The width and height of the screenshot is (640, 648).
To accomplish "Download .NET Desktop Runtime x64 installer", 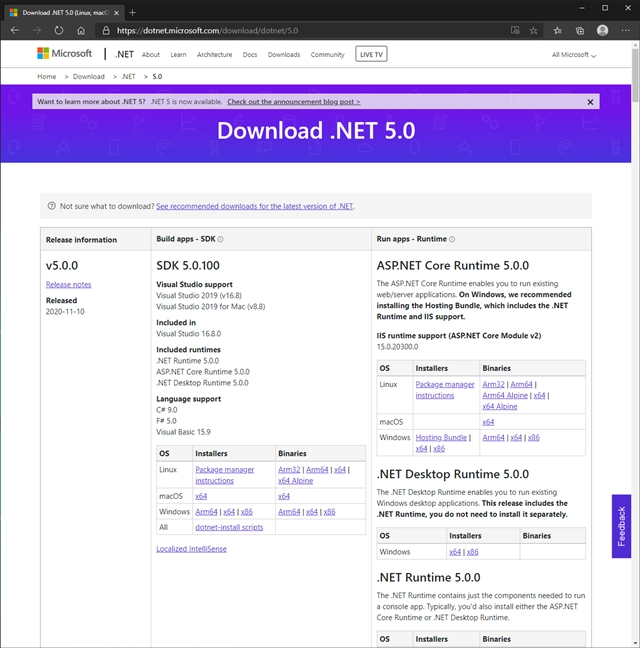I will (455, 552).
